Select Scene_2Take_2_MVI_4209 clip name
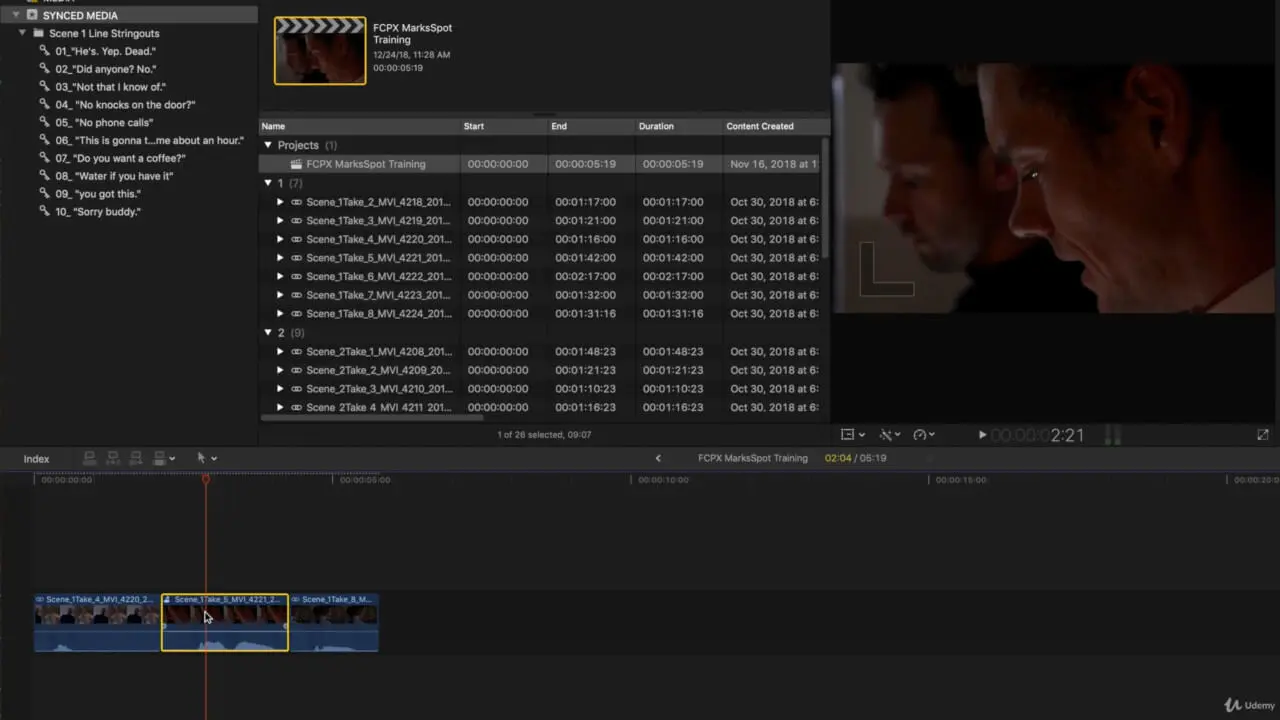Image resolution: width=1280 pixels, height=720 pixels. [x=378, y=370]
